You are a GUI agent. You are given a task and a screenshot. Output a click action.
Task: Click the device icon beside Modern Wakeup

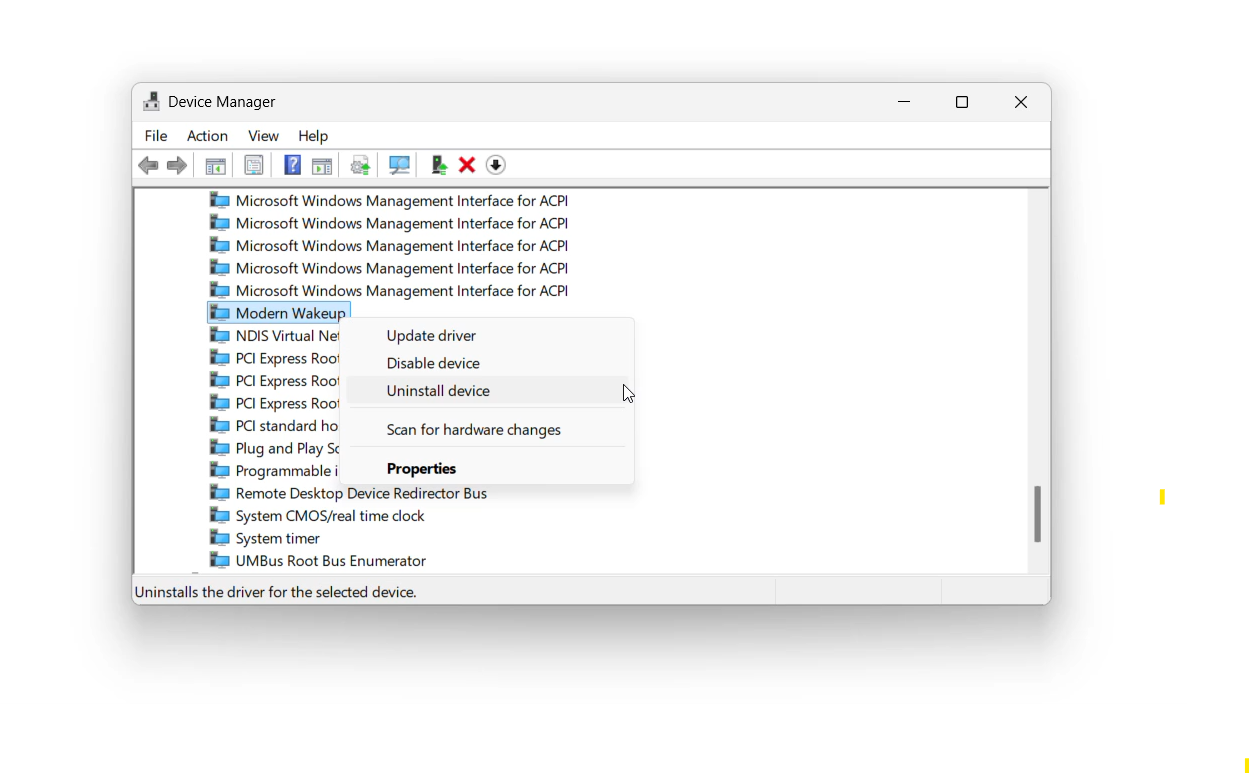tap(220, 313)
